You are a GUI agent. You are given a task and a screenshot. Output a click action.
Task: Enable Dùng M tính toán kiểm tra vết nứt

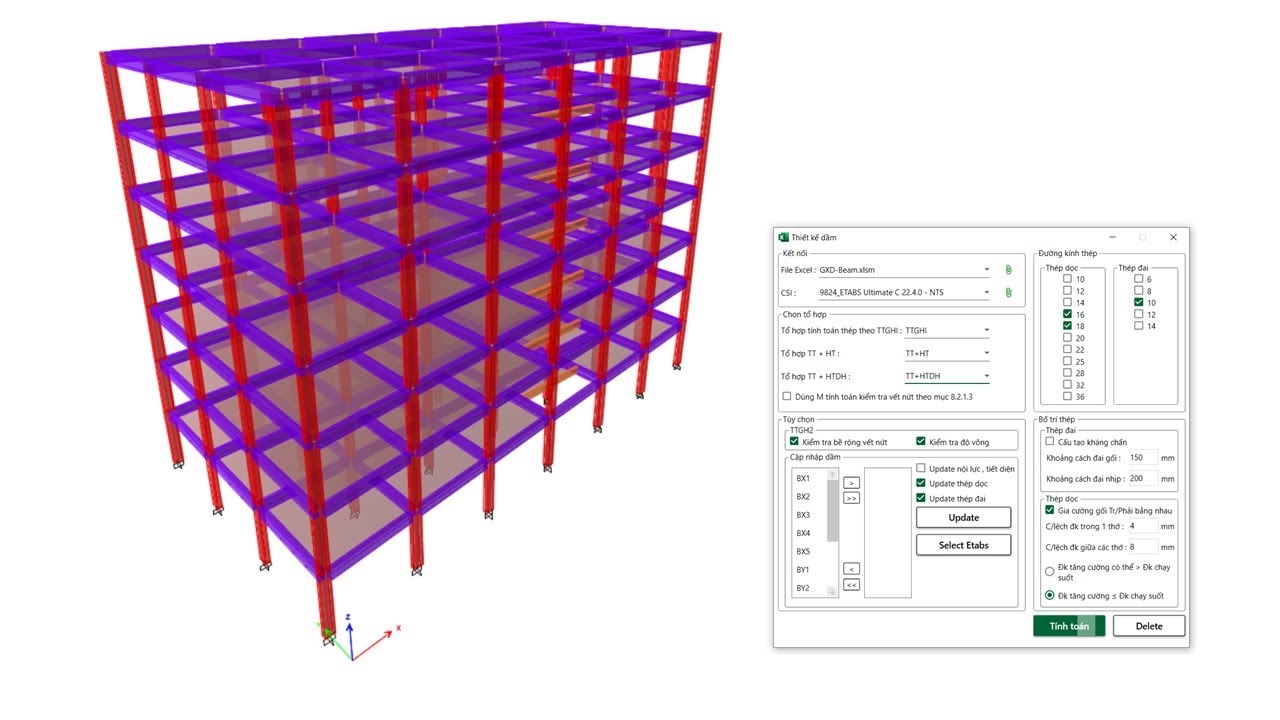coord(787,396)
